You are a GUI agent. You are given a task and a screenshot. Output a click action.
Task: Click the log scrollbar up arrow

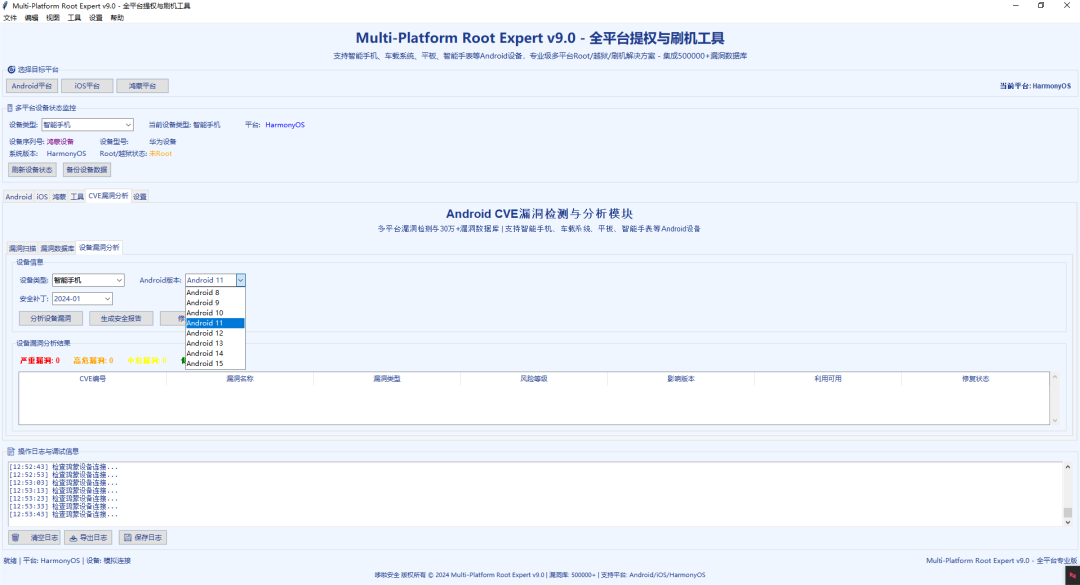coord(1068,467)
